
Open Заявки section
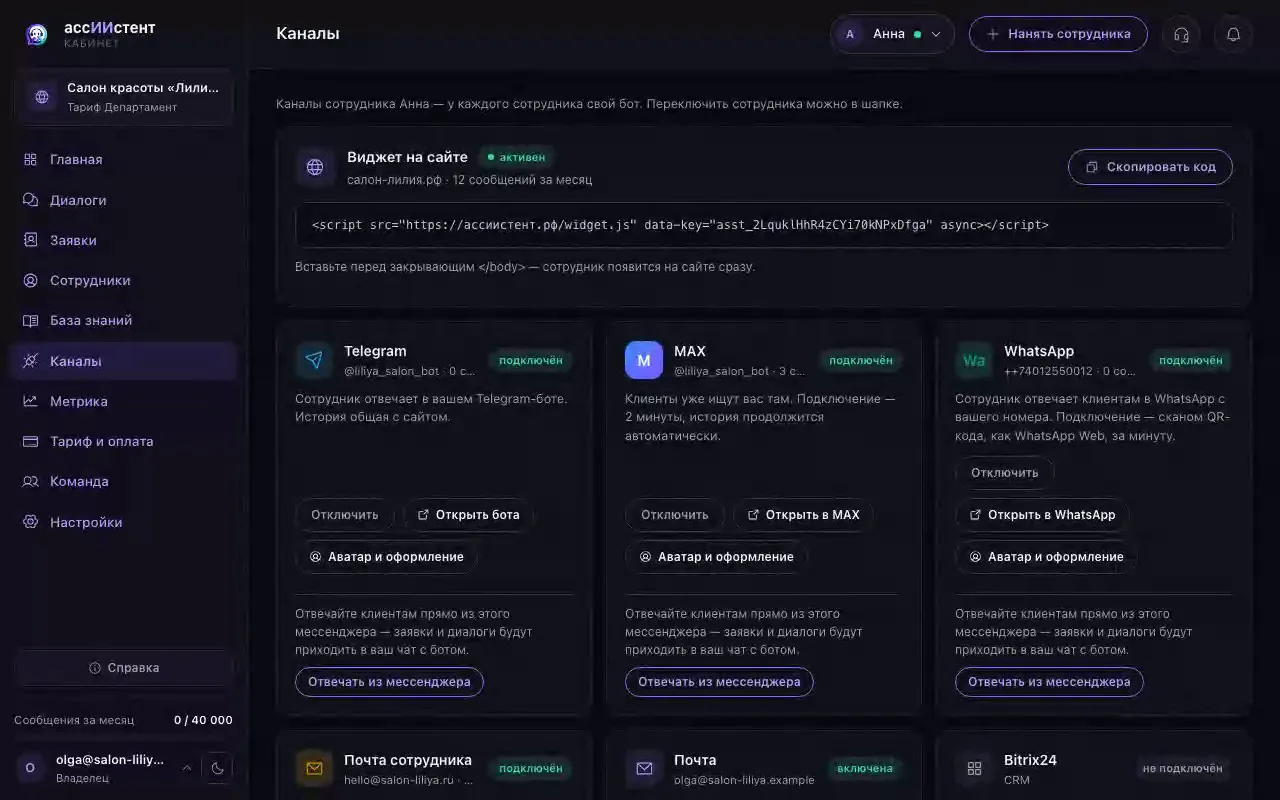(124, 240)
